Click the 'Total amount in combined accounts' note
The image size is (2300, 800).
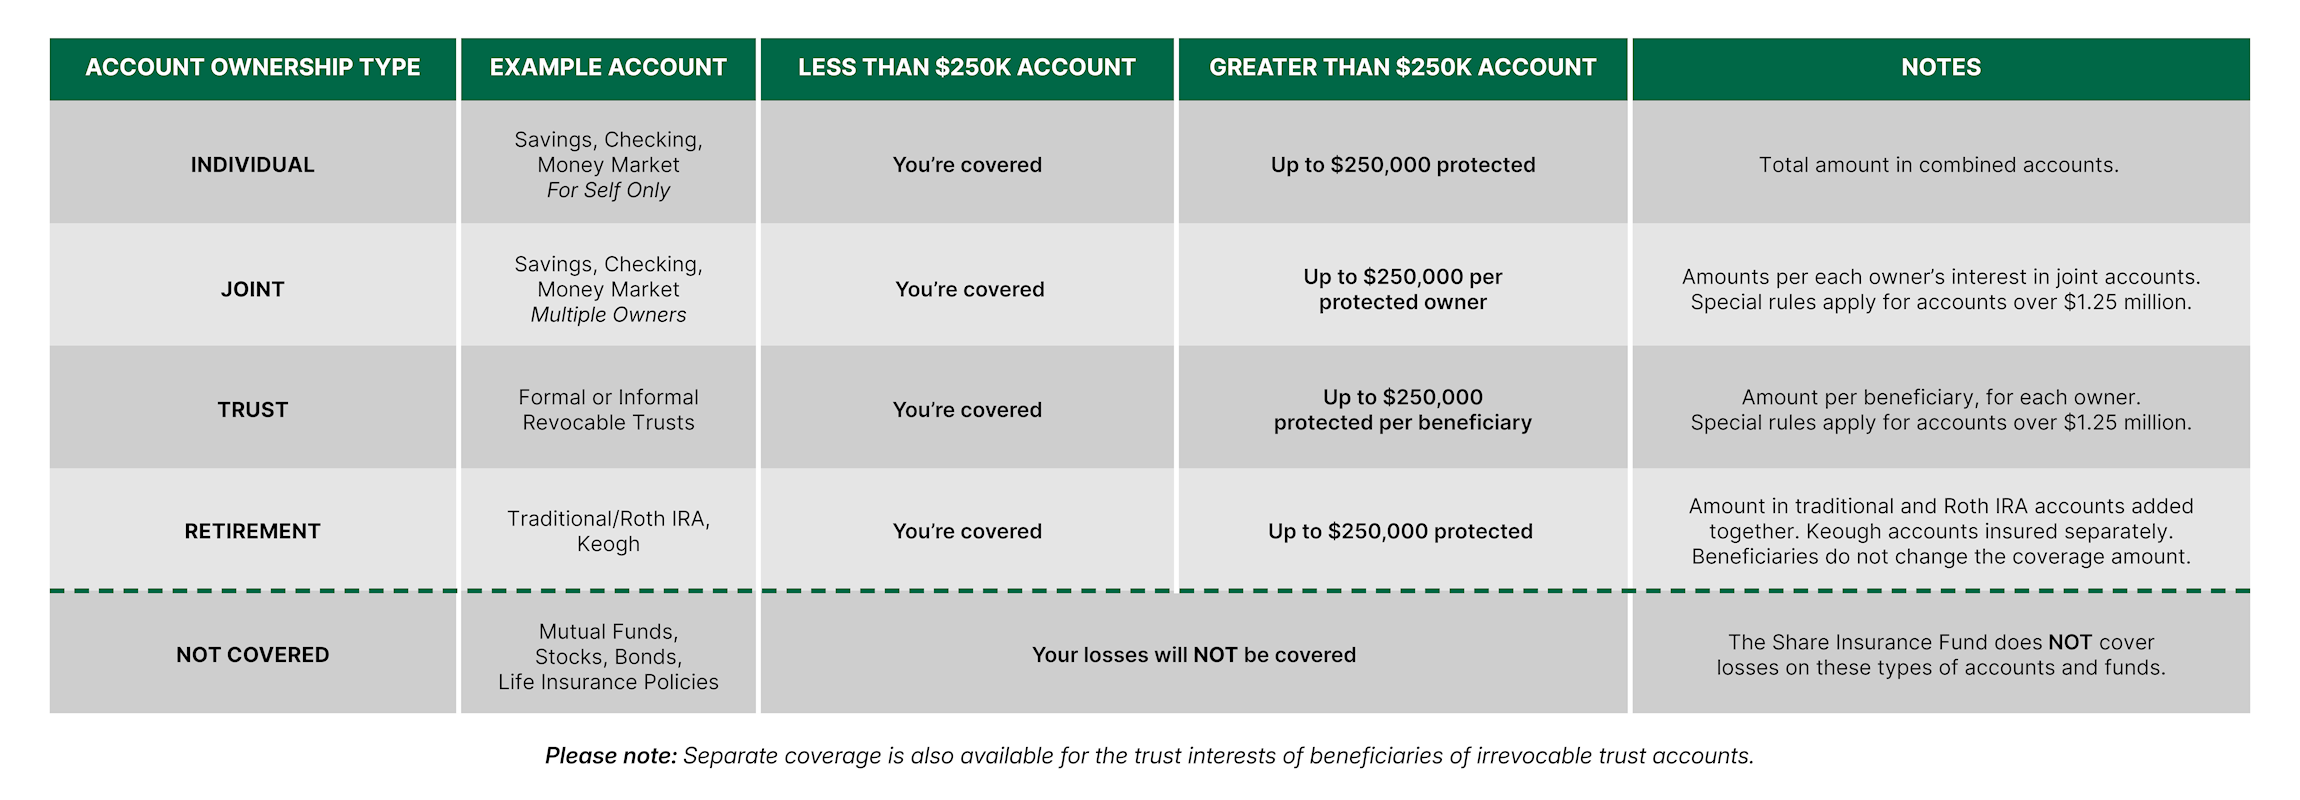[x=1938, y=165]
